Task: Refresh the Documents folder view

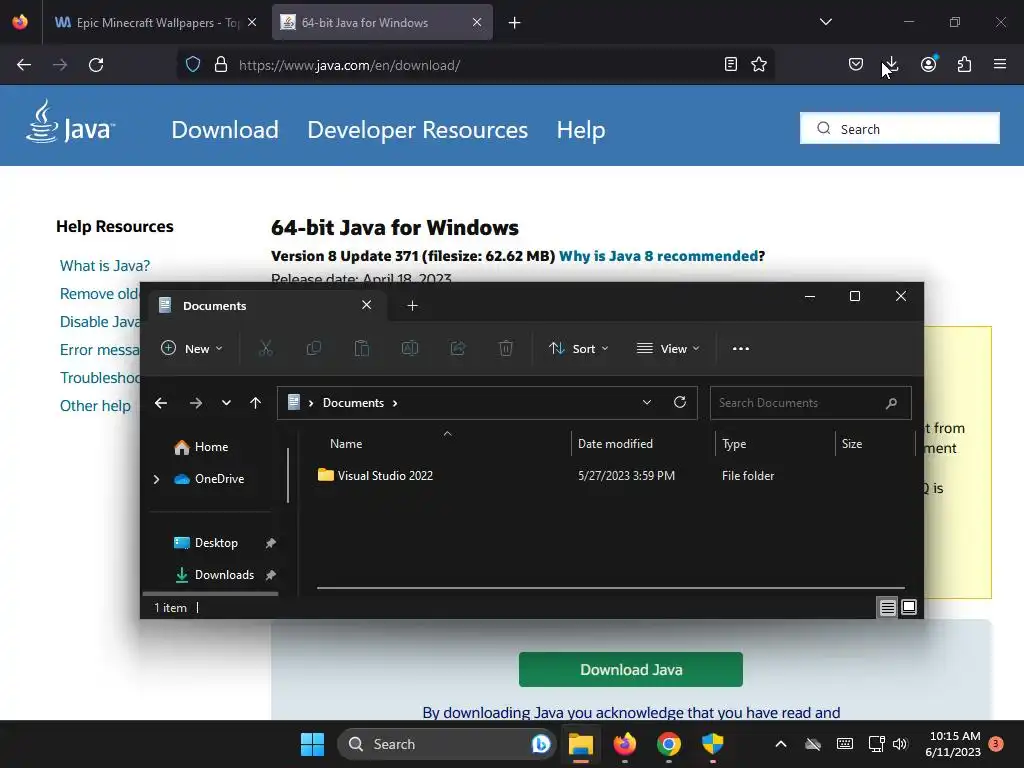Action: coord(680,402)
